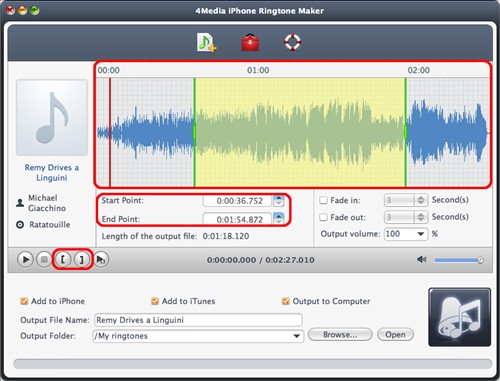Open the Output volume dropdown
500x381 pixels.
pos(406,234)
